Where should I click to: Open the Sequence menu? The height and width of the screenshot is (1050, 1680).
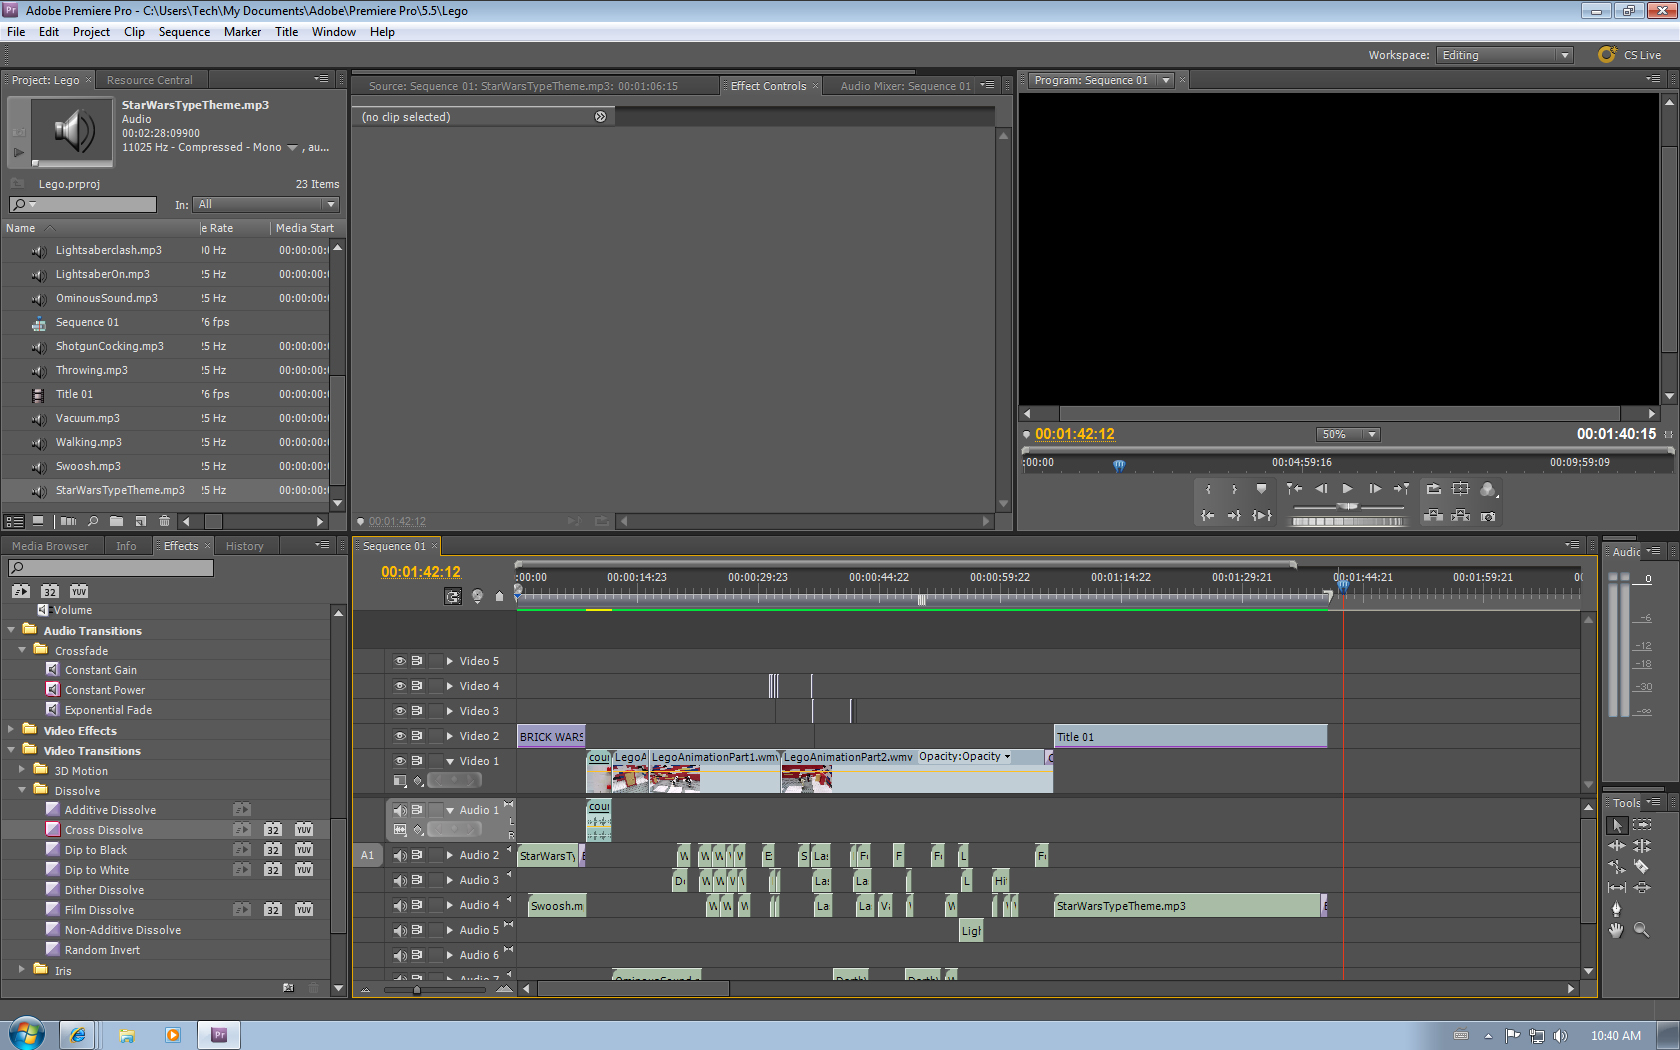184,32
